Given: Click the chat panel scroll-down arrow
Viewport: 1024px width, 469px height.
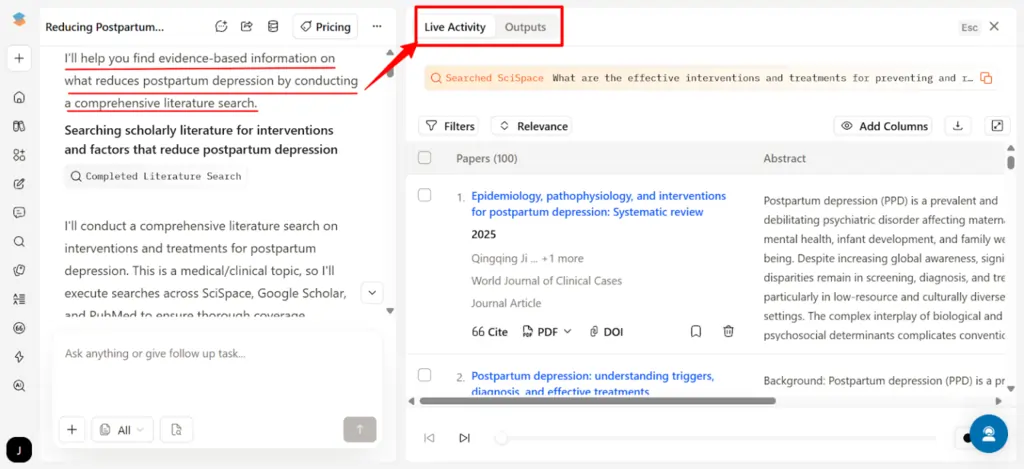Looking at the screenshot, I should point(390,311).
